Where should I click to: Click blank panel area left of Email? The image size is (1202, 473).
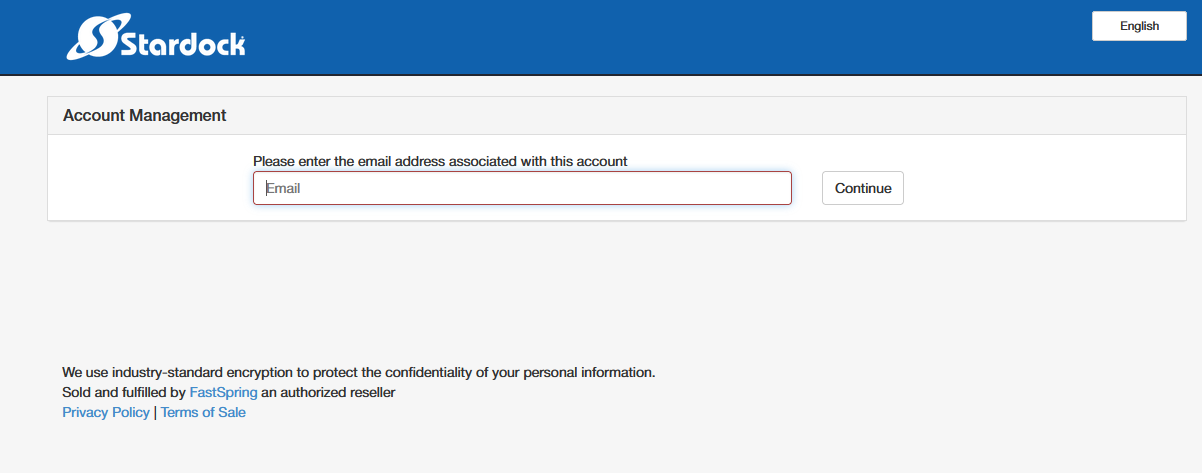click(150, 188)
